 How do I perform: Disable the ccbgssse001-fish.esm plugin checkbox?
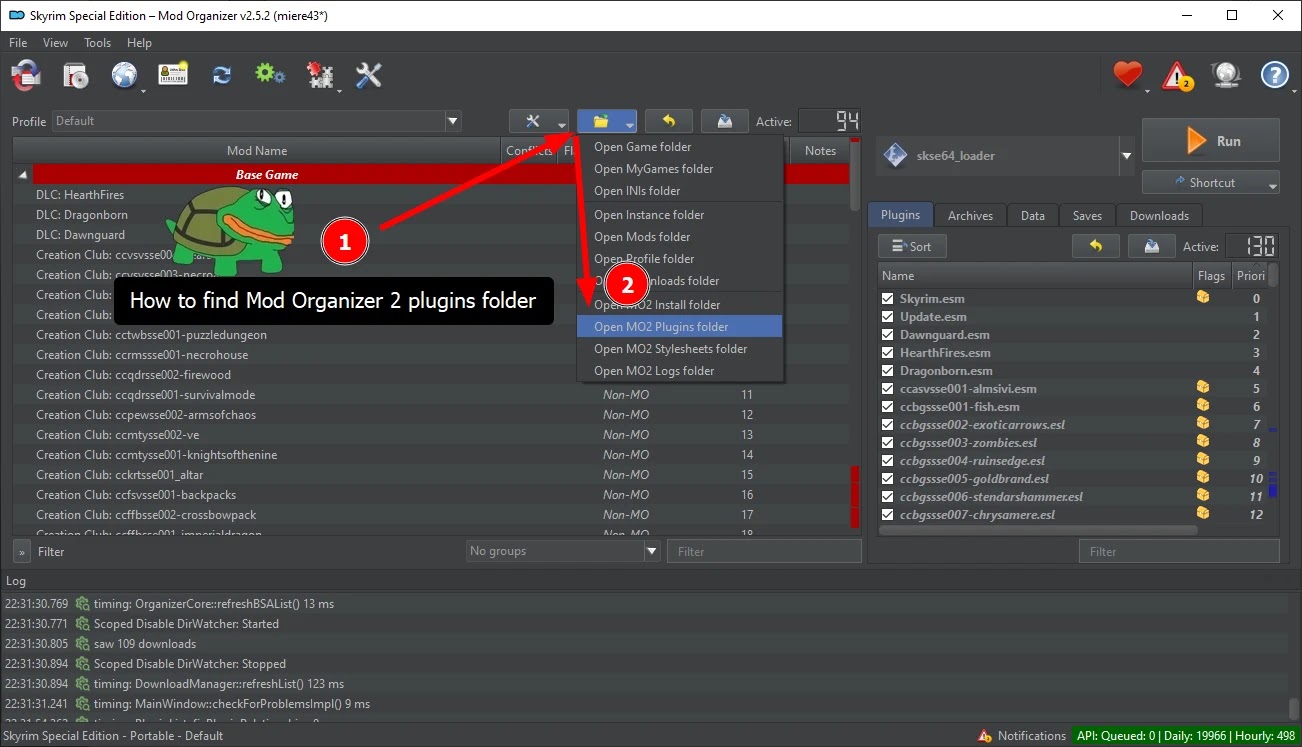click(x=887, y=406)
